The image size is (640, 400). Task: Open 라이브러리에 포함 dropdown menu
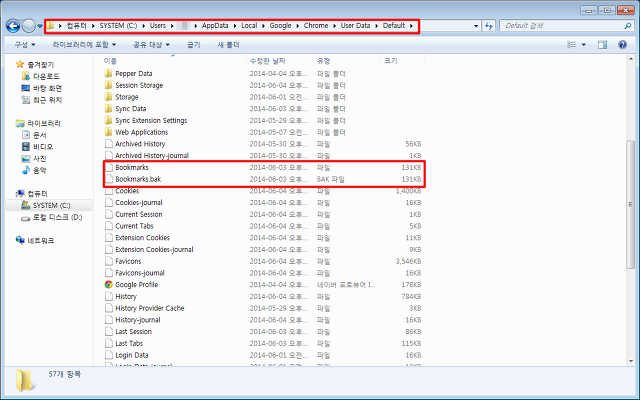point(84,44)
